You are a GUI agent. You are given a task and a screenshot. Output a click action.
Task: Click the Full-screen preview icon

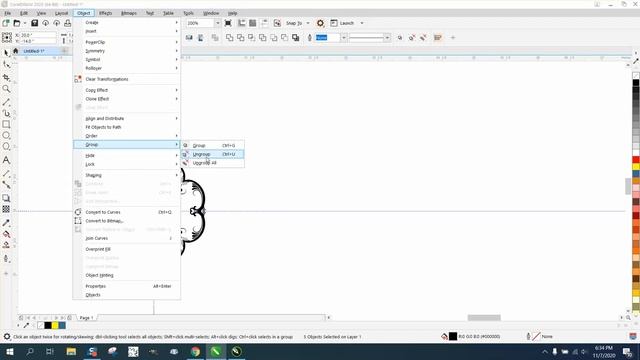click(x=228, y=23)
